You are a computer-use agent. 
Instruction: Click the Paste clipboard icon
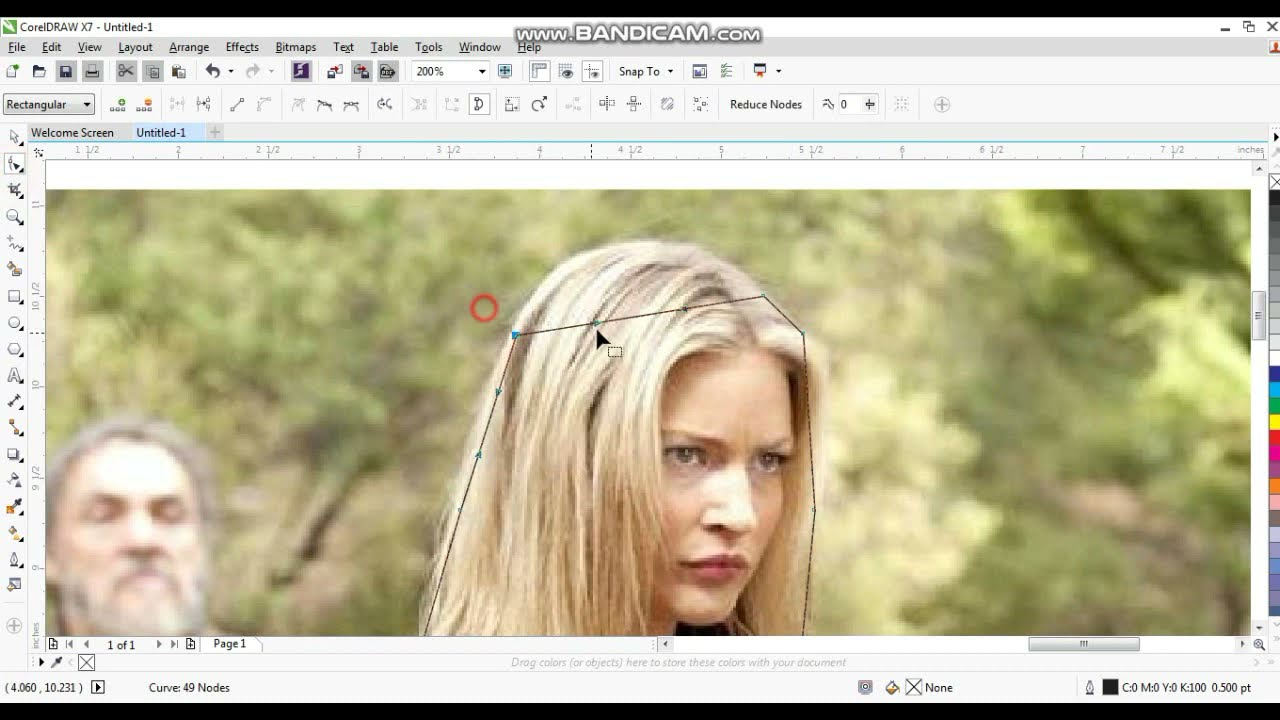pyautogui.click(x=179, y=71)
